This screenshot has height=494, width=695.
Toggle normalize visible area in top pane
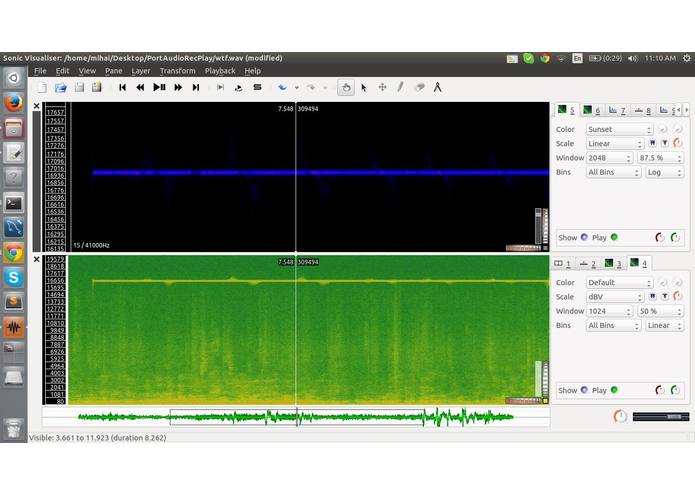pos(665,143)
